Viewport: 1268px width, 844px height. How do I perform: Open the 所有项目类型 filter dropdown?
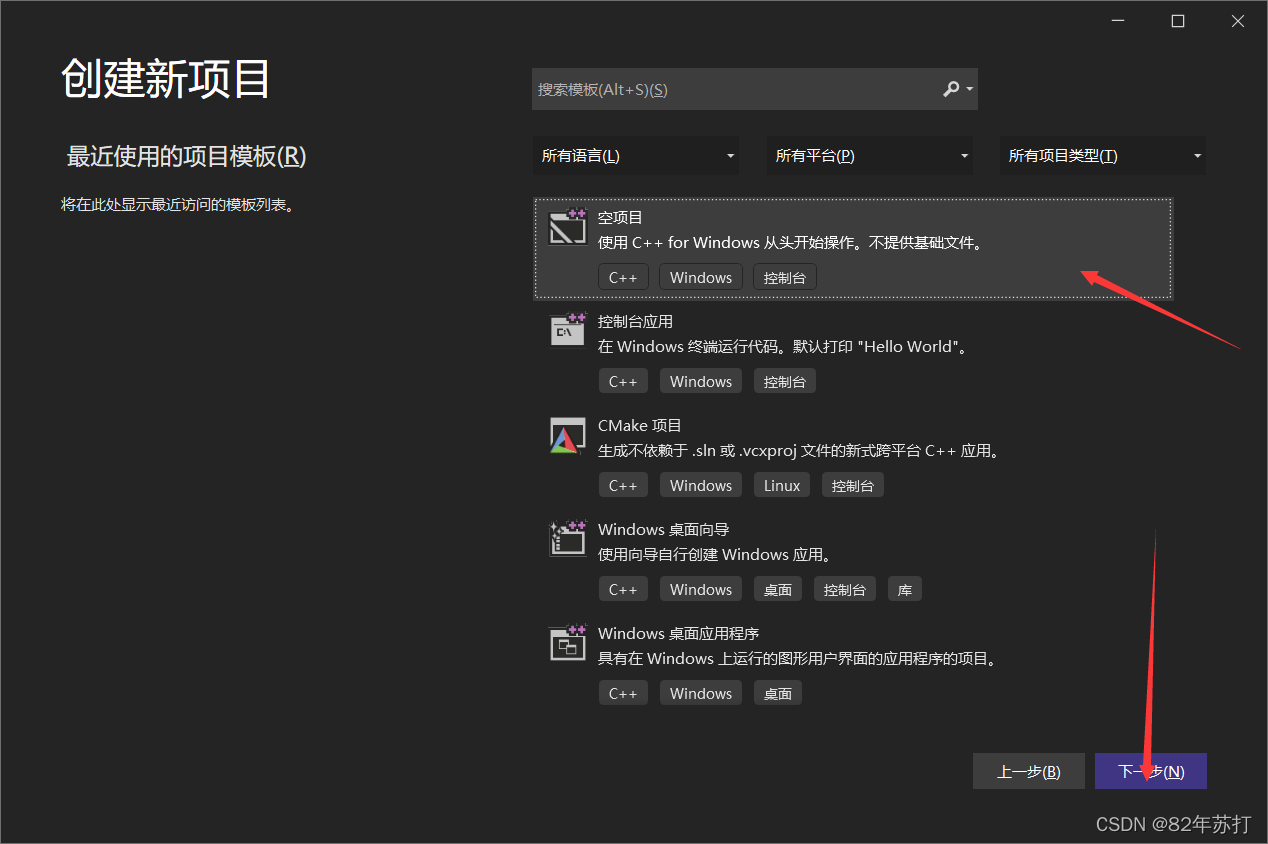pos(1103,156)
